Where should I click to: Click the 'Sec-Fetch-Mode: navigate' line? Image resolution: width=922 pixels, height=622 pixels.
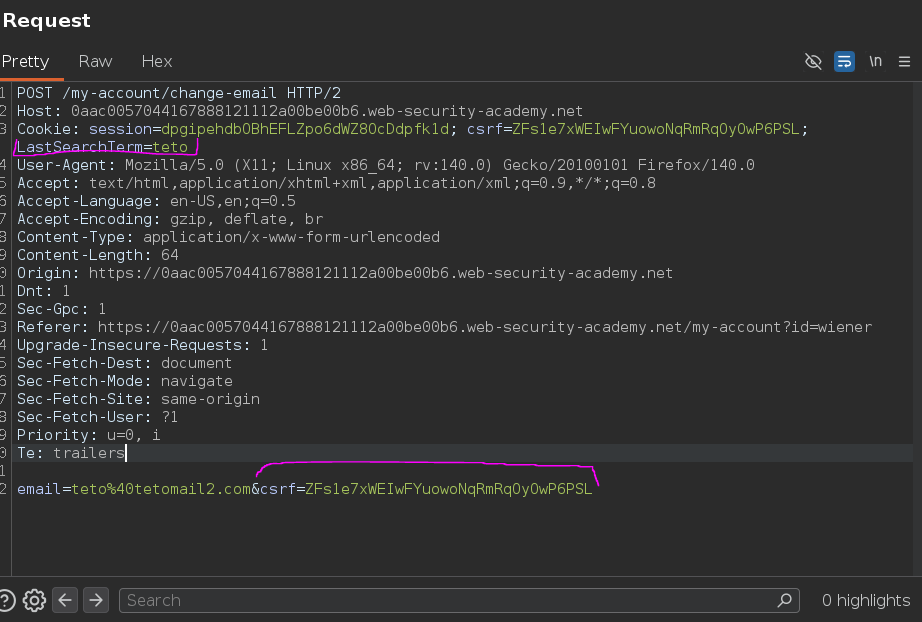[x=125, y=381]
